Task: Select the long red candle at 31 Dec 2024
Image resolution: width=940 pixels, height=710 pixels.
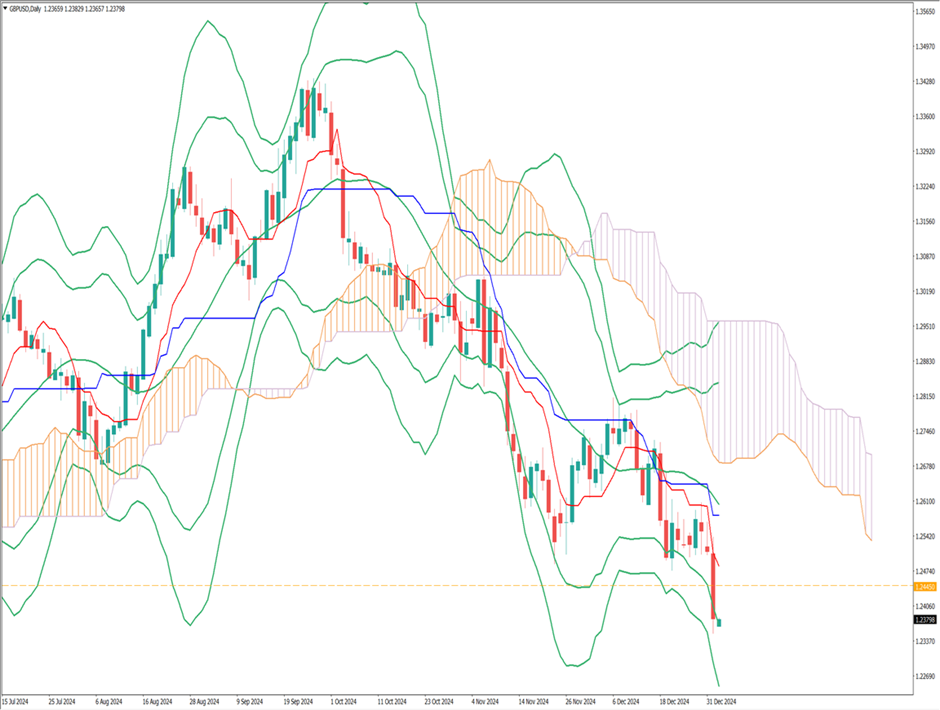Action: tap(714, 585)
